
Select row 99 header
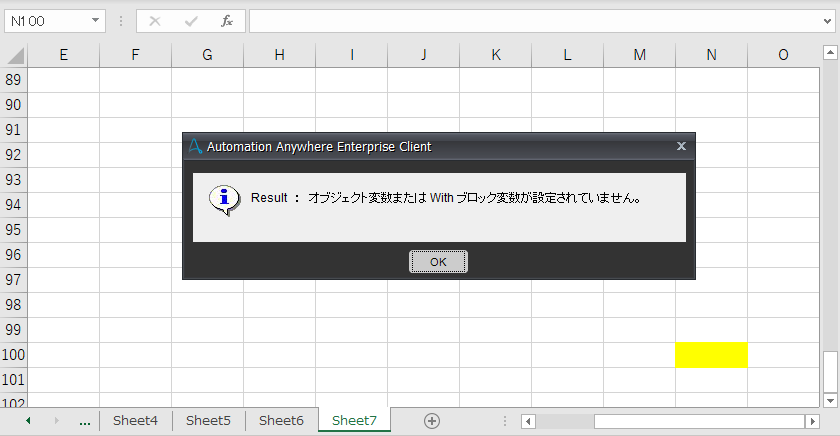[13, 329]
